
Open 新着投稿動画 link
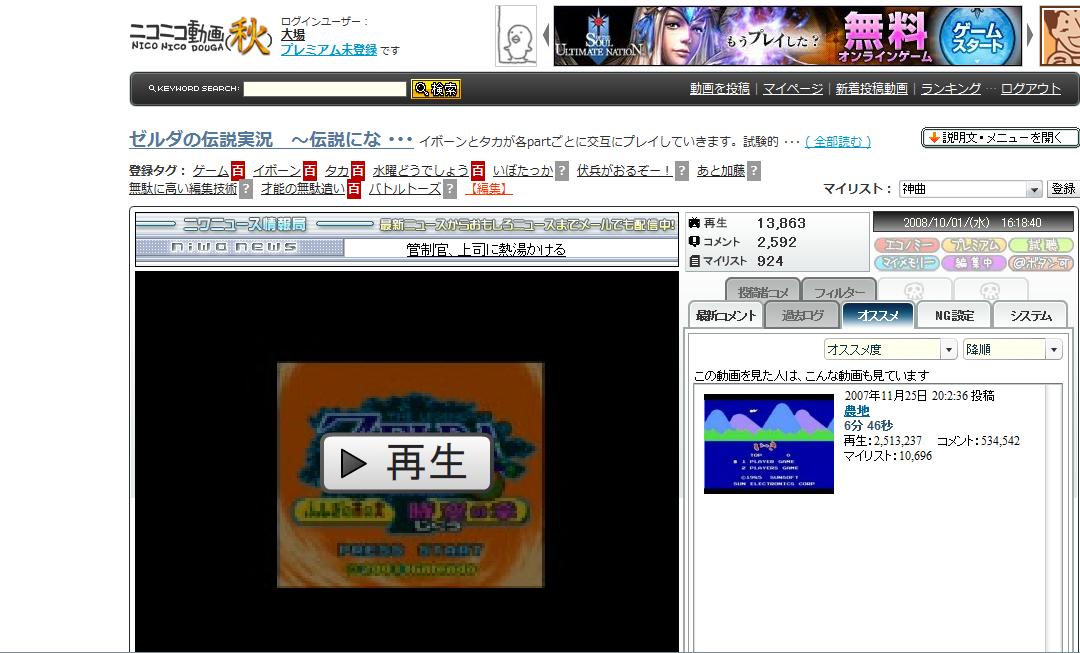coord(871,89)
